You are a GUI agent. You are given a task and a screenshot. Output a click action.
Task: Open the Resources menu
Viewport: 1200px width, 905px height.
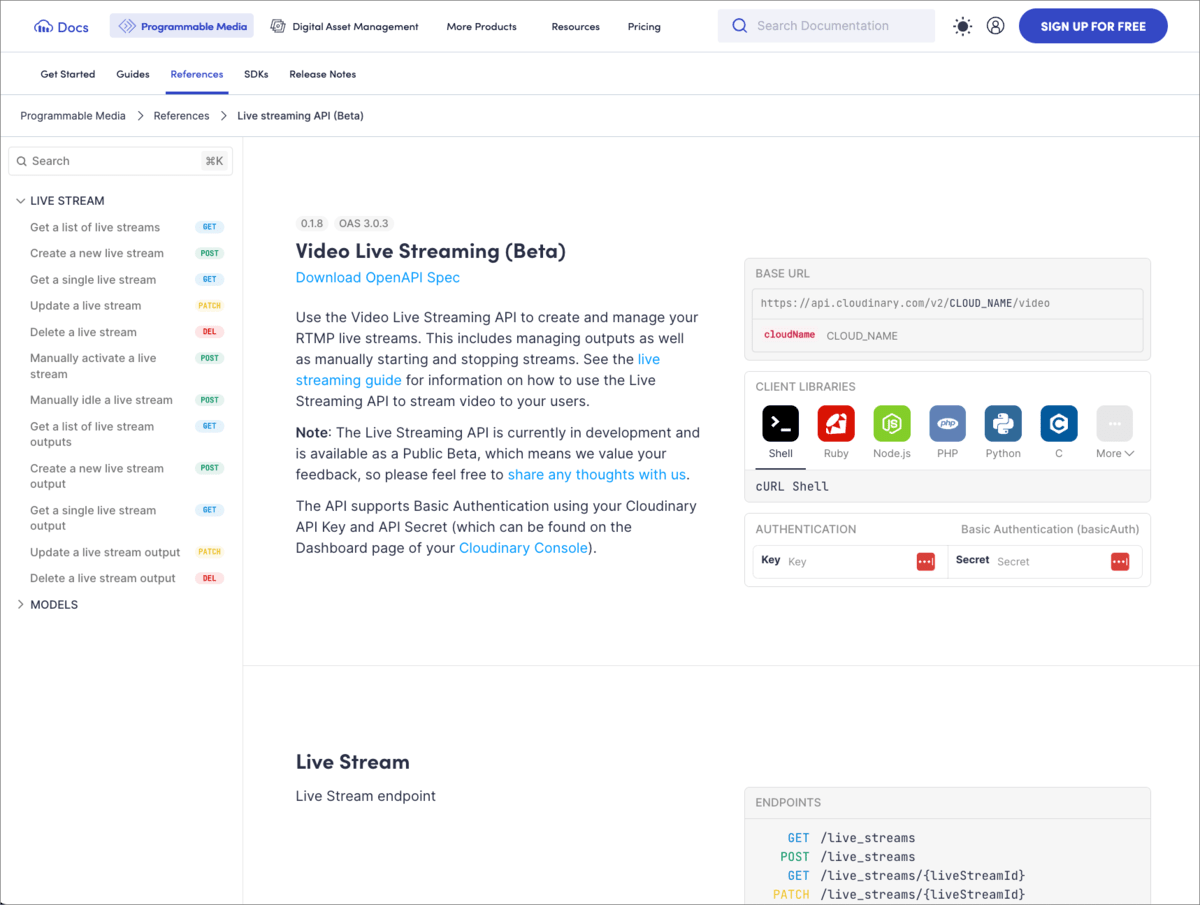coord(575,26)
